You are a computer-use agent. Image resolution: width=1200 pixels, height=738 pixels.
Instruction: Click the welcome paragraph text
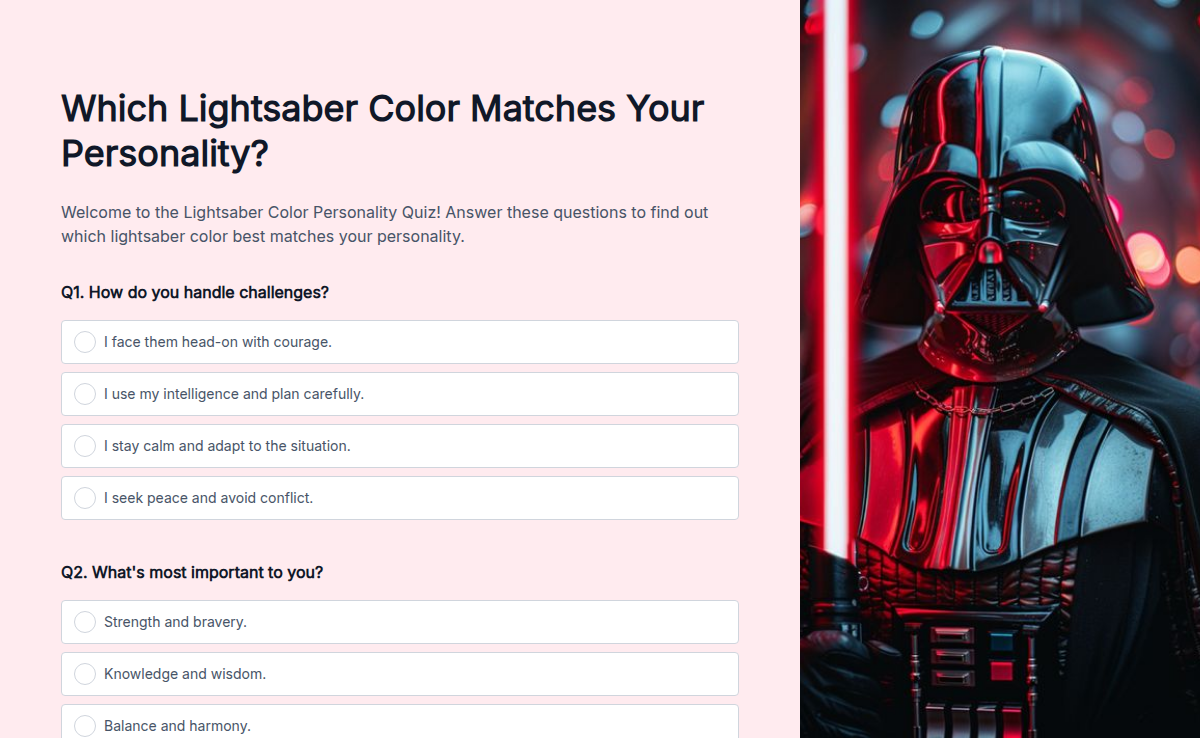tap(385, 224)
